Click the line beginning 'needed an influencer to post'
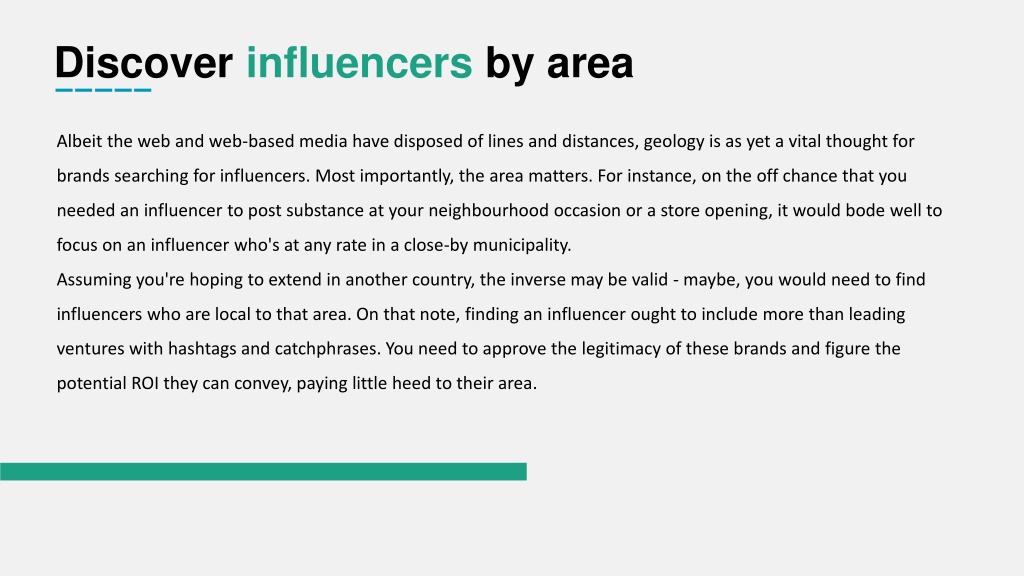This screenshot has width=1024, height=576. tap(499, 210)
